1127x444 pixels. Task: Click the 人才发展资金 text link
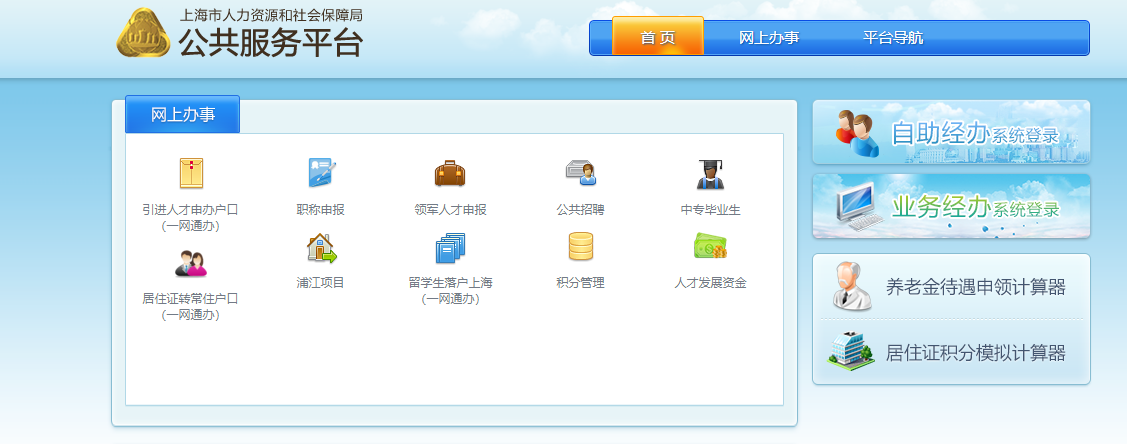pyautogui.click(x=710, y=282)
